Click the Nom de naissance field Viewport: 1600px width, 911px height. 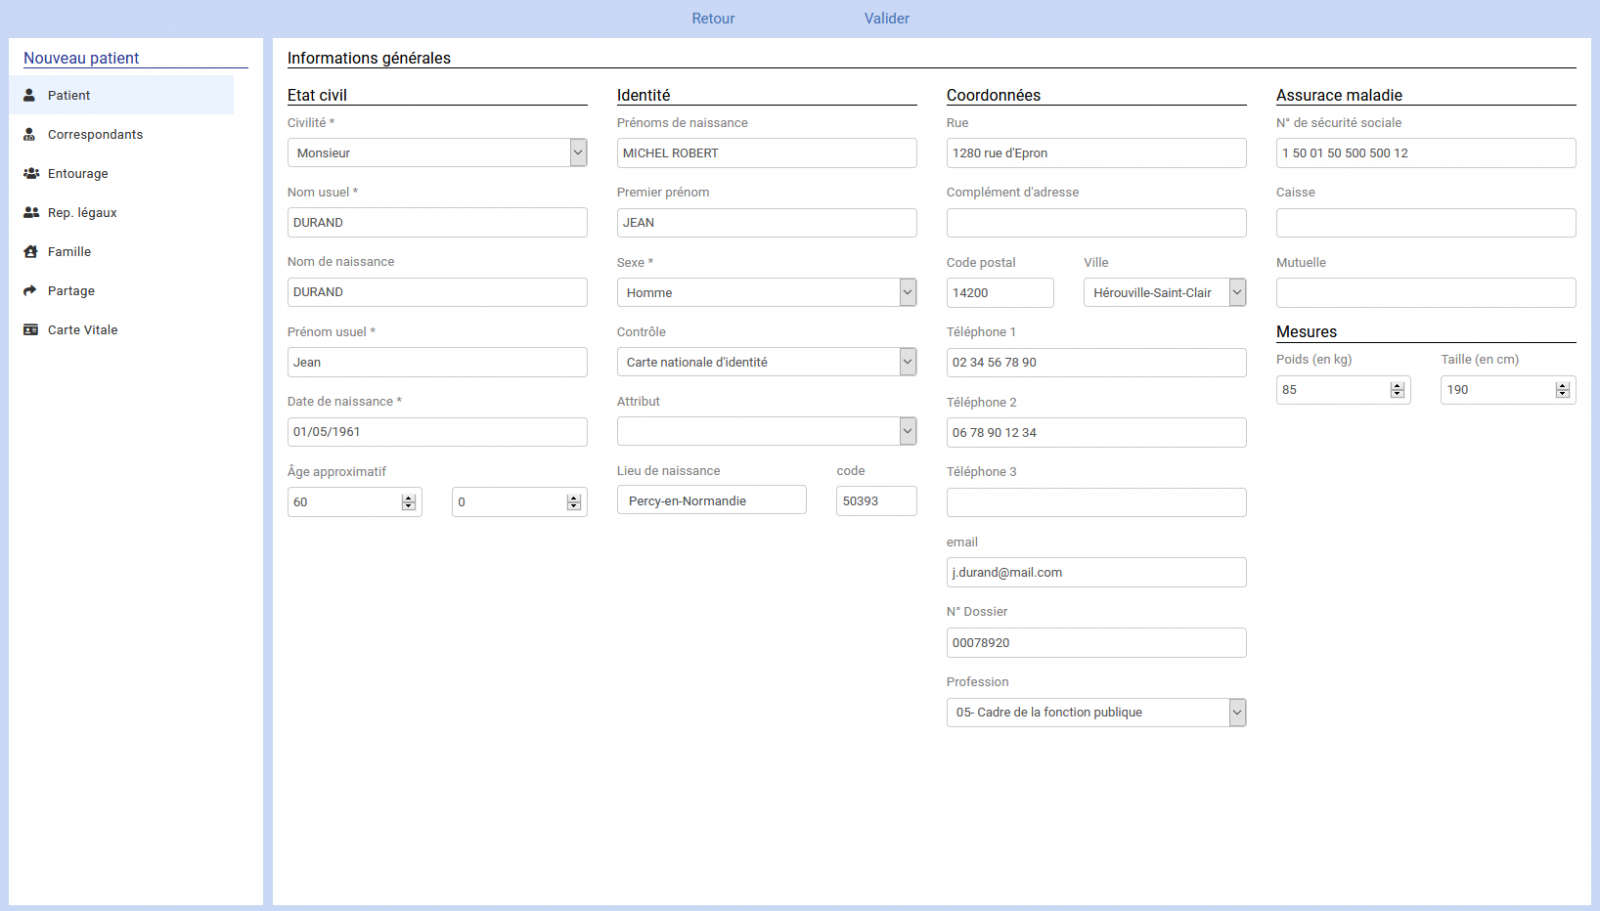coord(437,292)
